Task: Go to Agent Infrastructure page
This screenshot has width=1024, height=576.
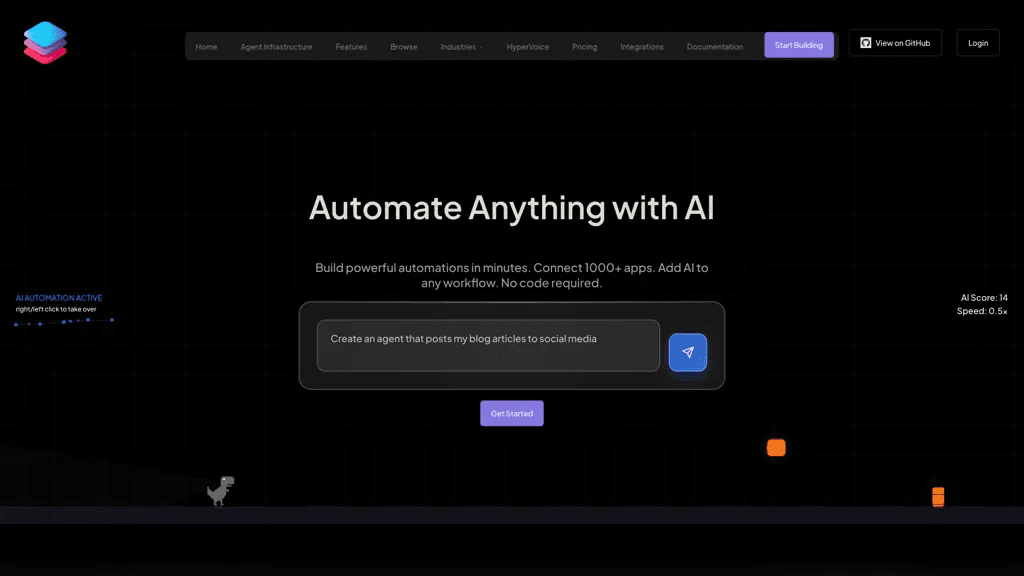Action: (x=276, y=47)
